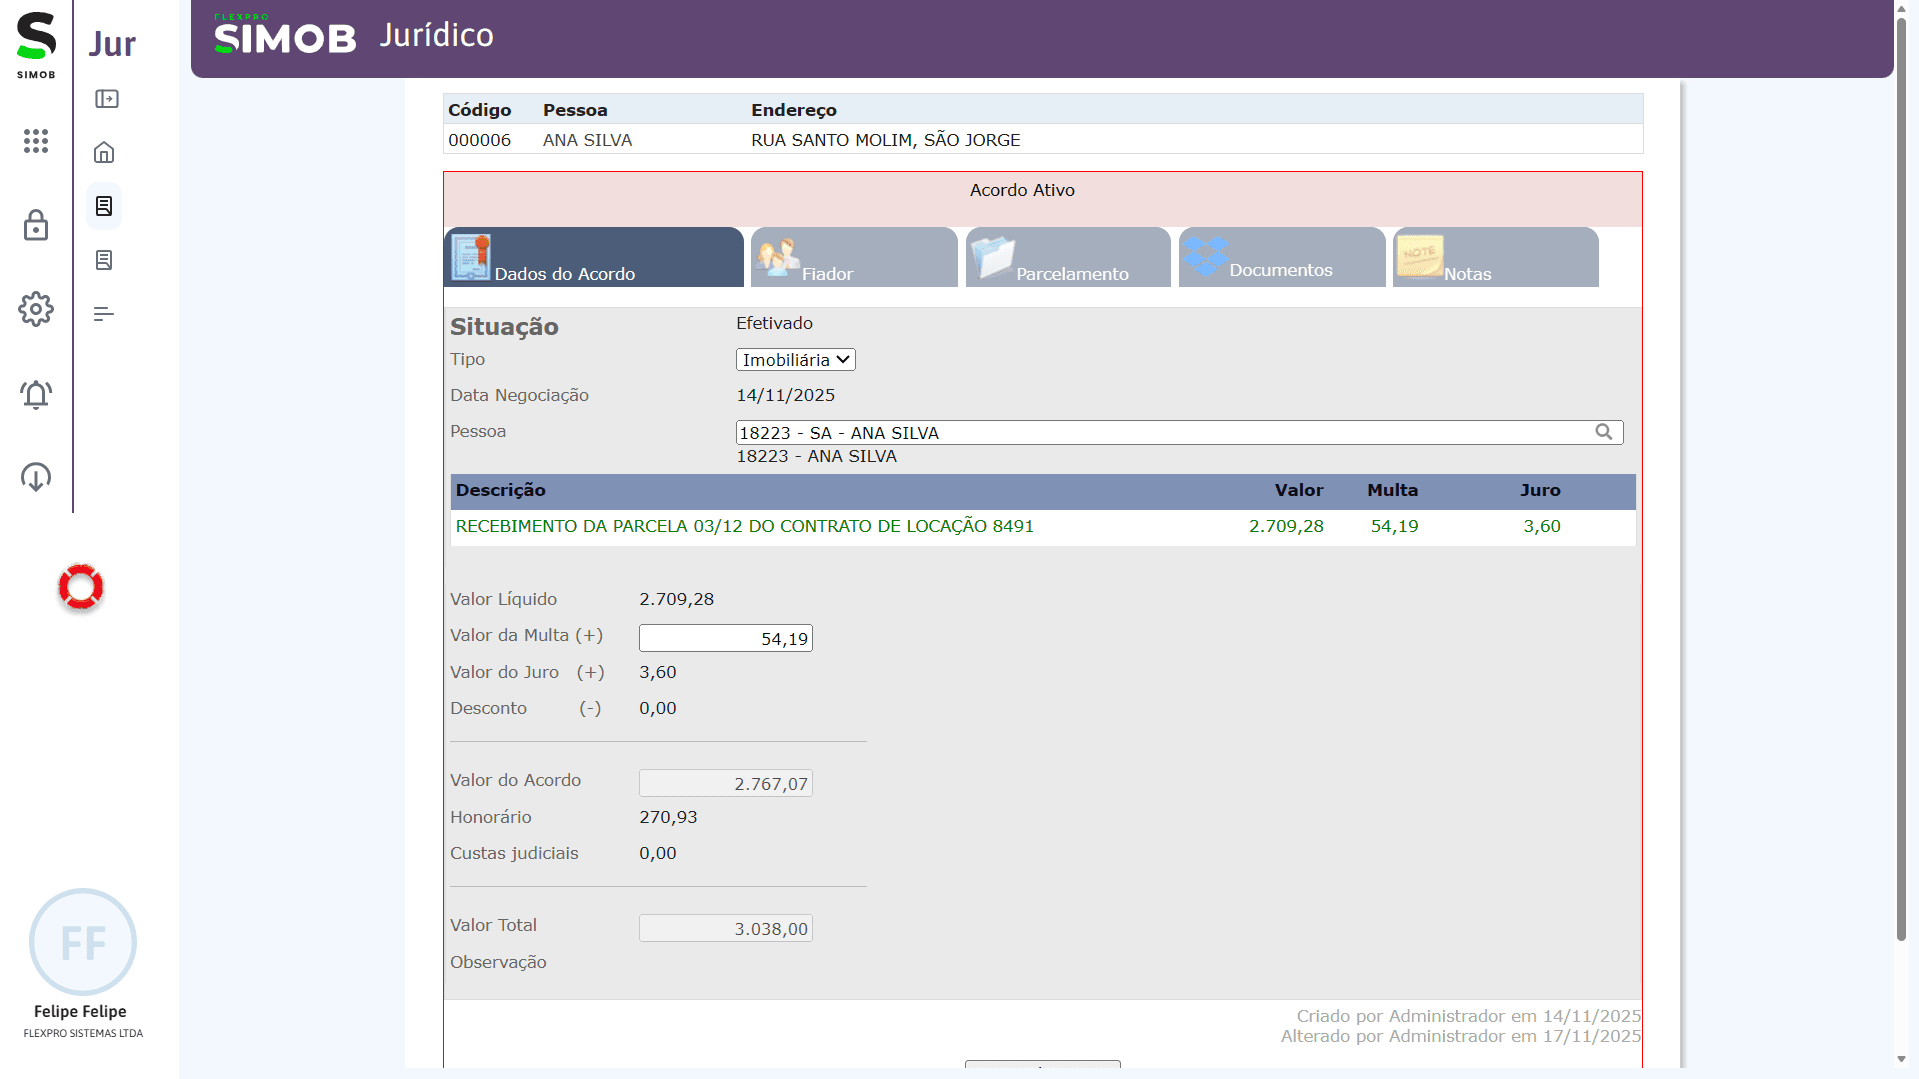1919x1079 pixels.
Task: Click the Pessoa text input field
Action: [1160, 432]
